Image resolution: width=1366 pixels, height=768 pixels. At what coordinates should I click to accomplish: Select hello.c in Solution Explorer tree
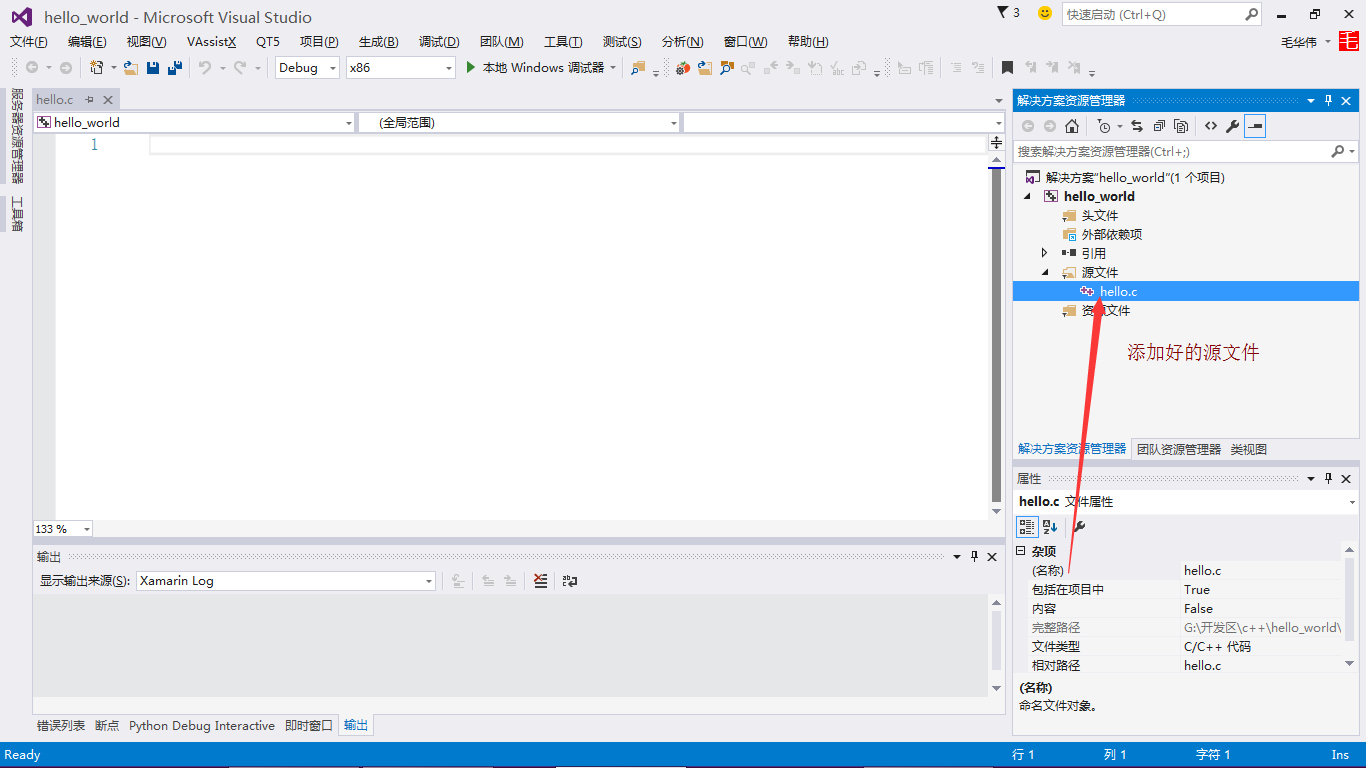pos(1118,291)
